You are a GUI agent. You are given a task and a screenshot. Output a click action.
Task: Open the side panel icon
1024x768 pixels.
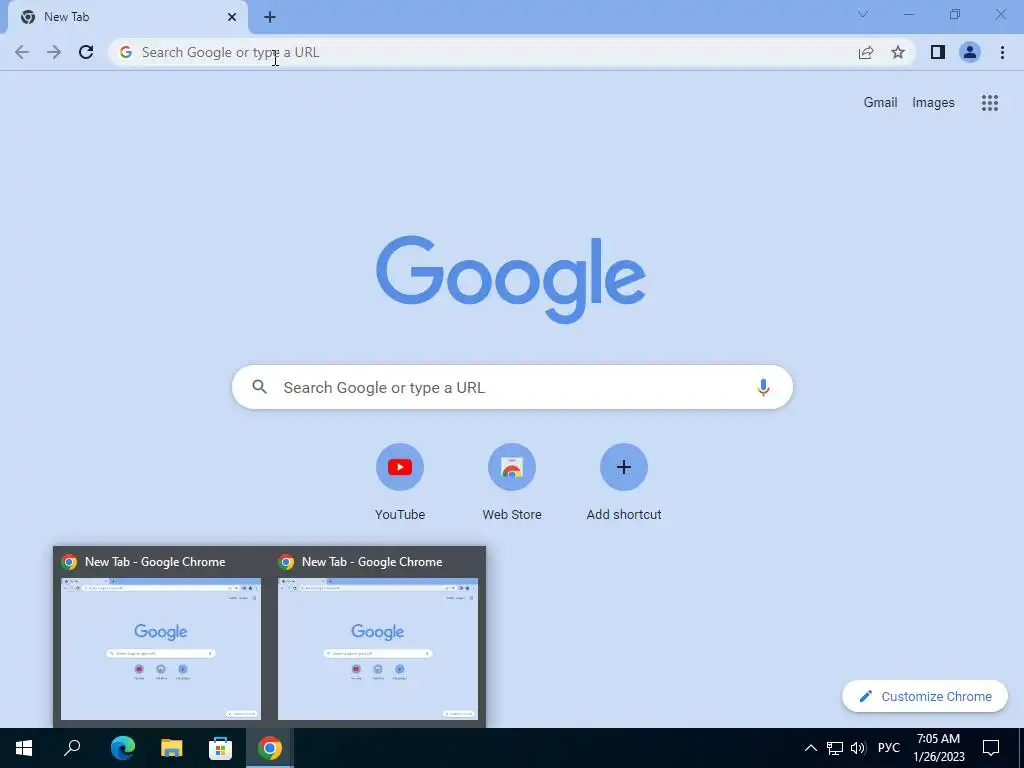pos(938,52)
